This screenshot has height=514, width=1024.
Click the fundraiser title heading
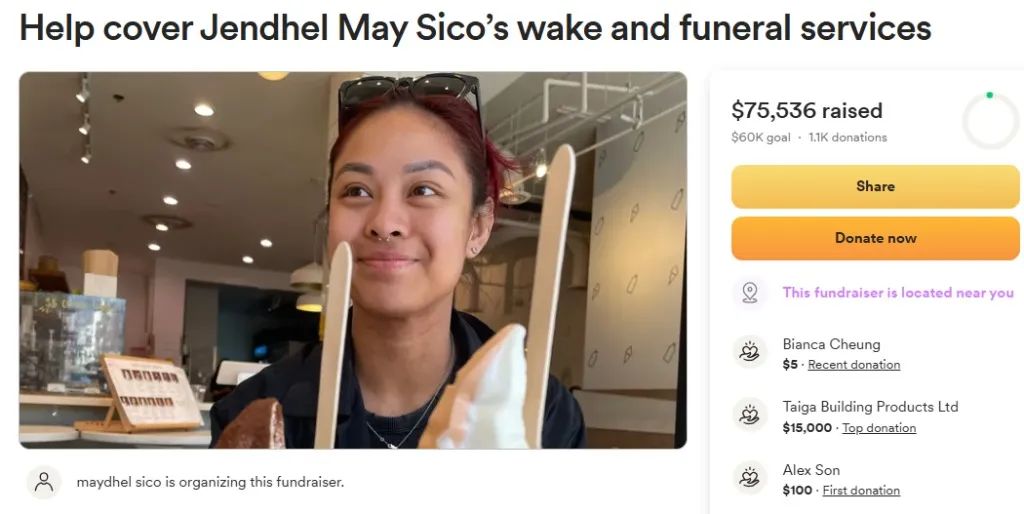(x=475, y=28)
